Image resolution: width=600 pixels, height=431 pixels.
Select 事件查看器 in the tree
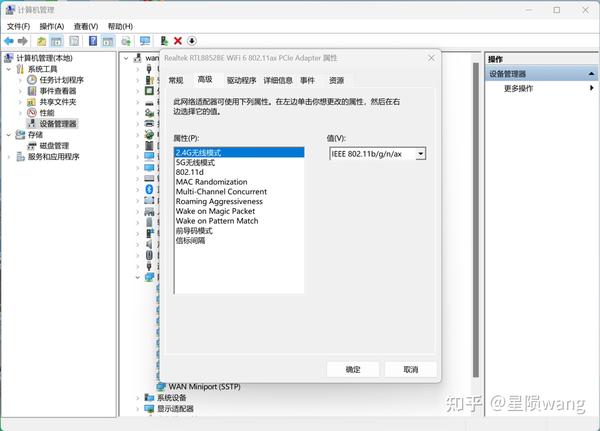pos(58,91)
